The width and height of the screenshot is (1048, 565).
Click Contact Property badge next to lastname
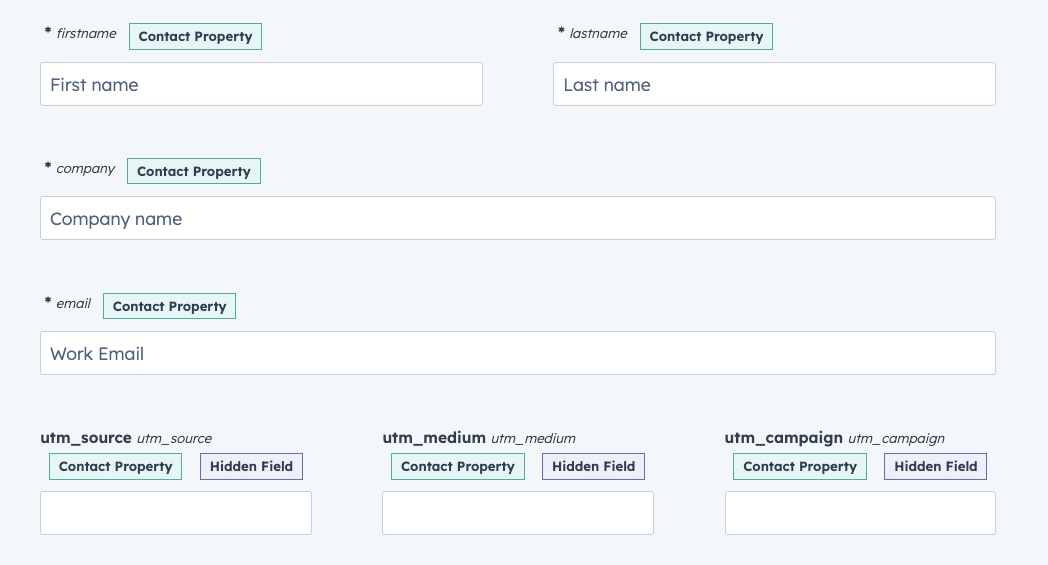(x=706, y=37)
